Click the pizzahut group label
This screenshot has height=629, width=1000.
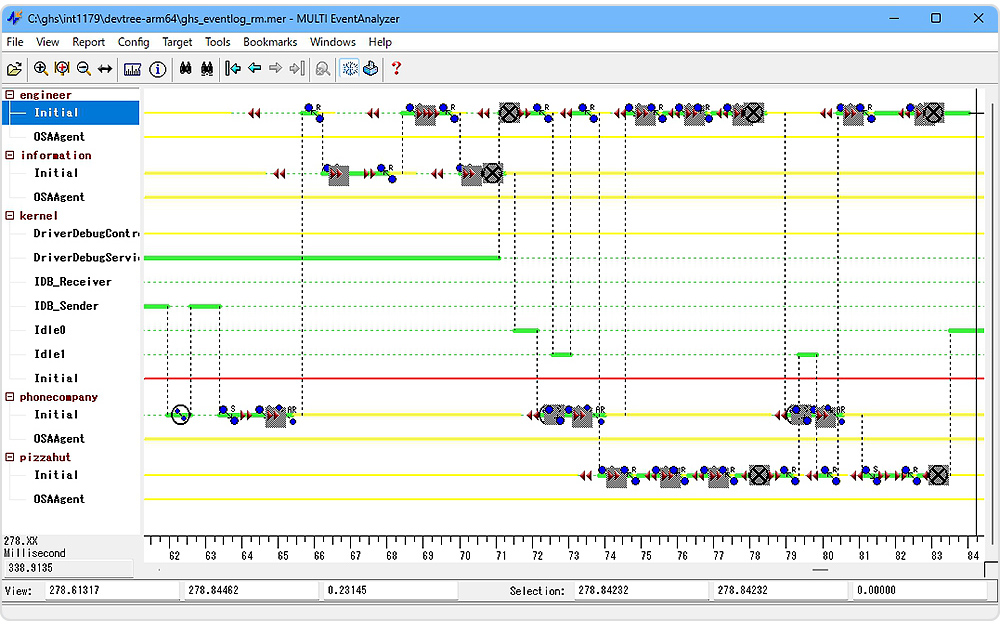pos(45,457)
